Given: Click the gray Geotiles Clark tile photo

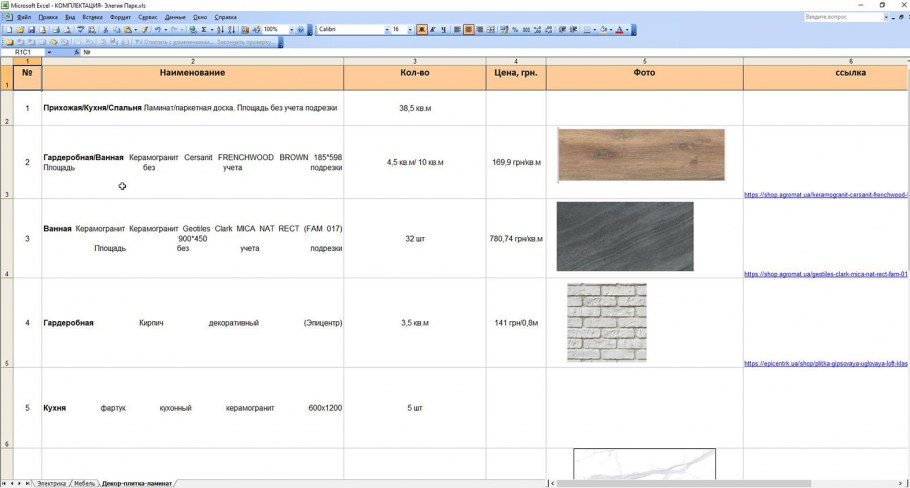Looking at the screenshot, I should tap(625, 236).
